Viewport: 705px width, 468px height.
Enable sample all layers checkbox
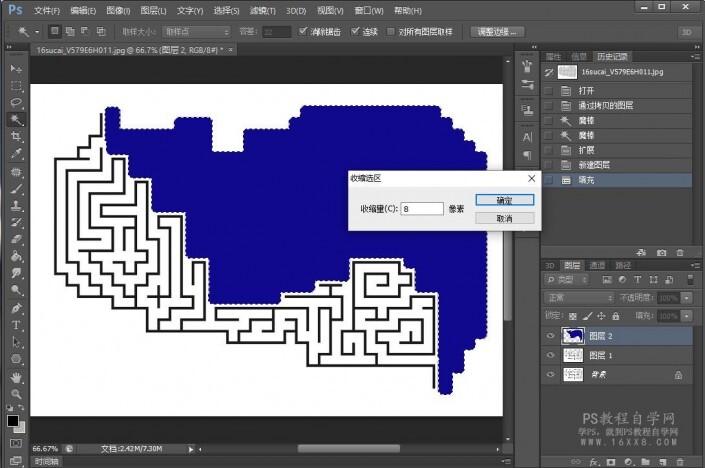389,32
